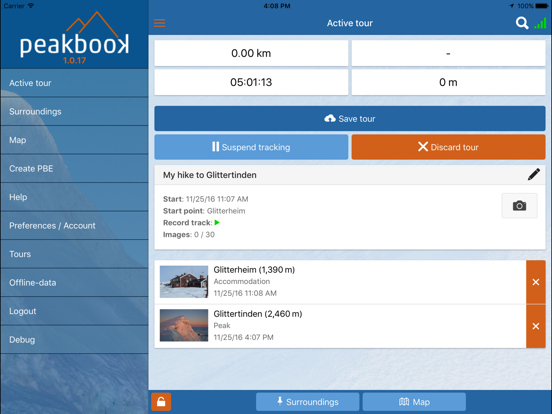Save the tour to the cloud

350,119
